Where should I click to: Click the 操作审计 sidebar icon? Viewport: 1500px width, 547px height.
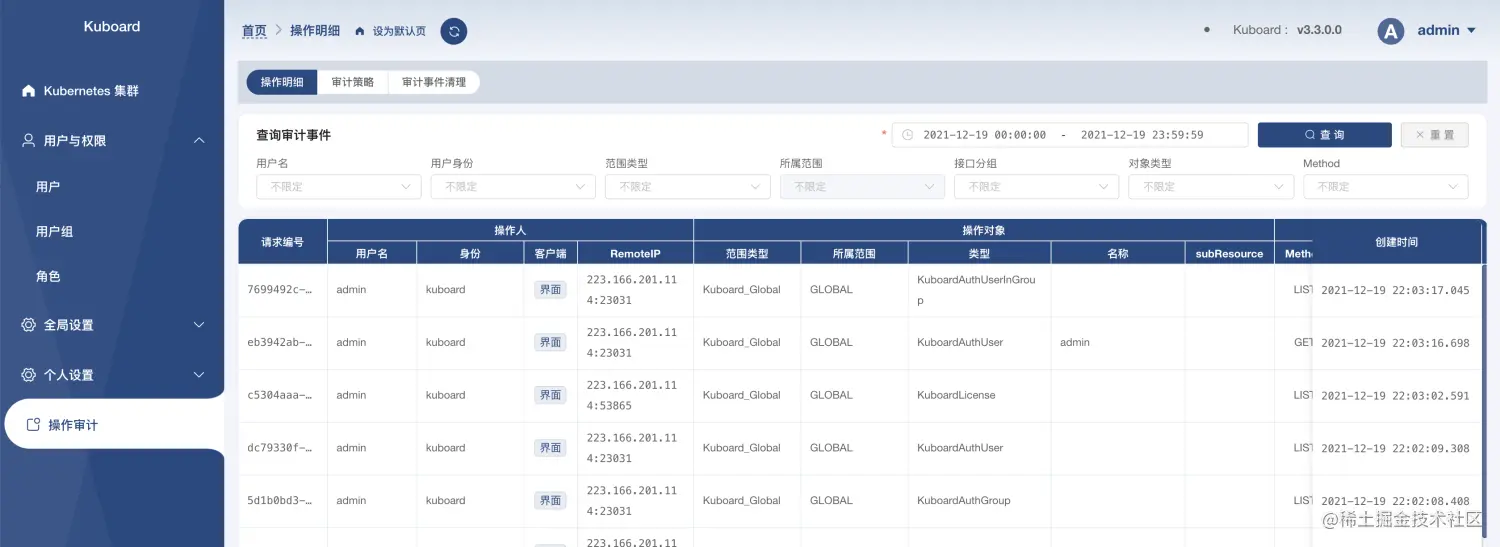click(x=33, y=425)
